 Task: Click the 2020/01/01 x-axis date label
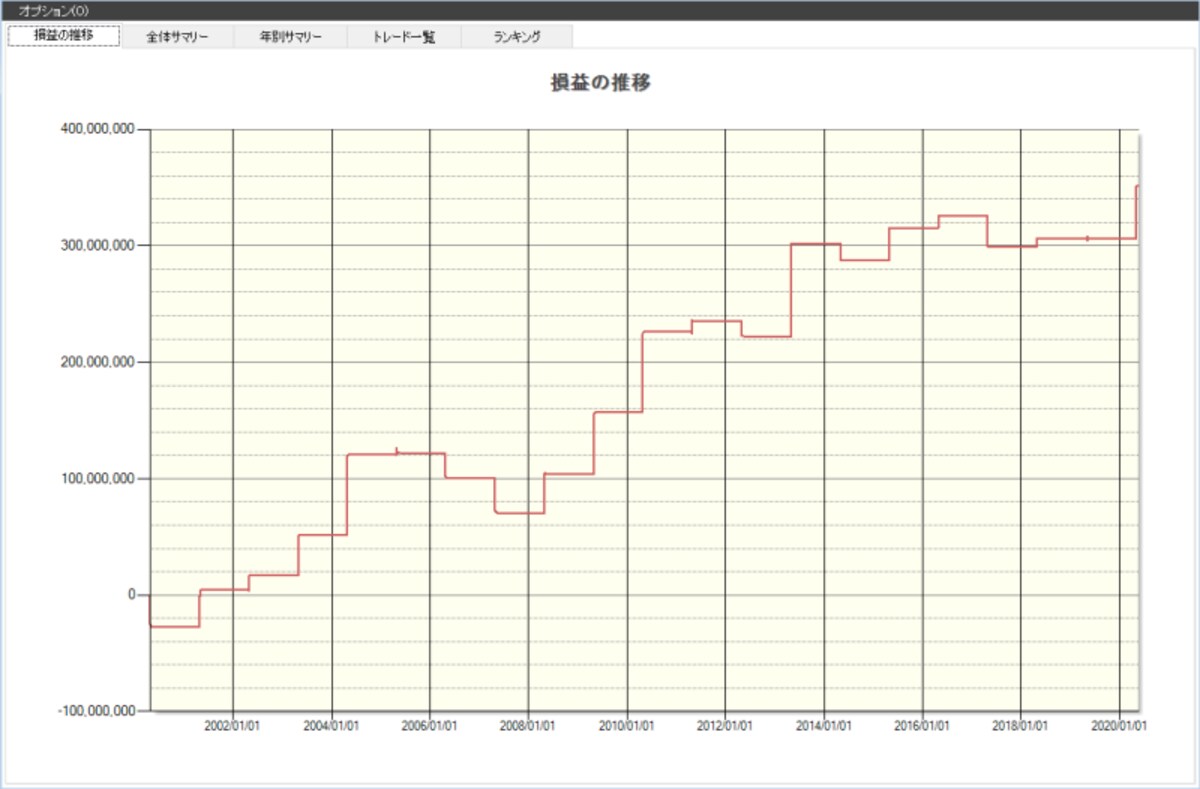[x=1119, y=726]
